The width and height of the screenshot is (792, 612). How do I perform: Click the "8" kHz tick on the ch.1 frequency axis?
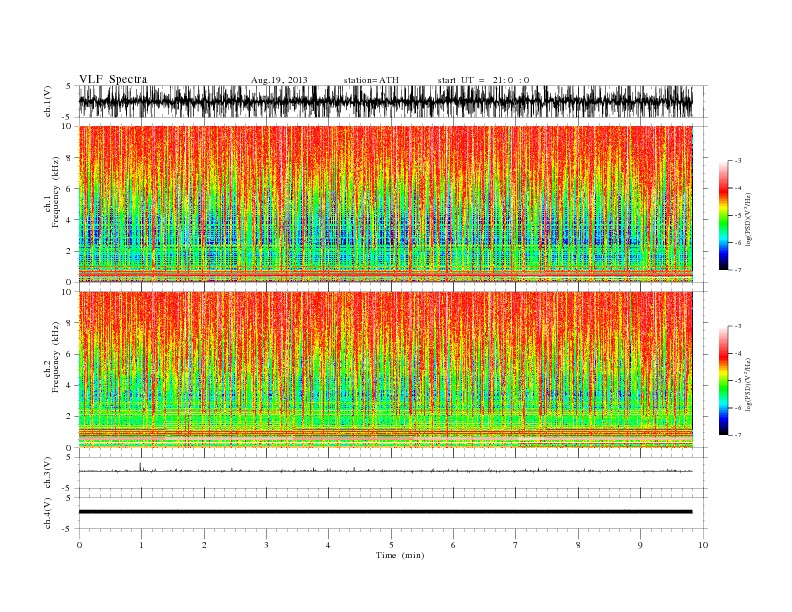tap(69, 158)
